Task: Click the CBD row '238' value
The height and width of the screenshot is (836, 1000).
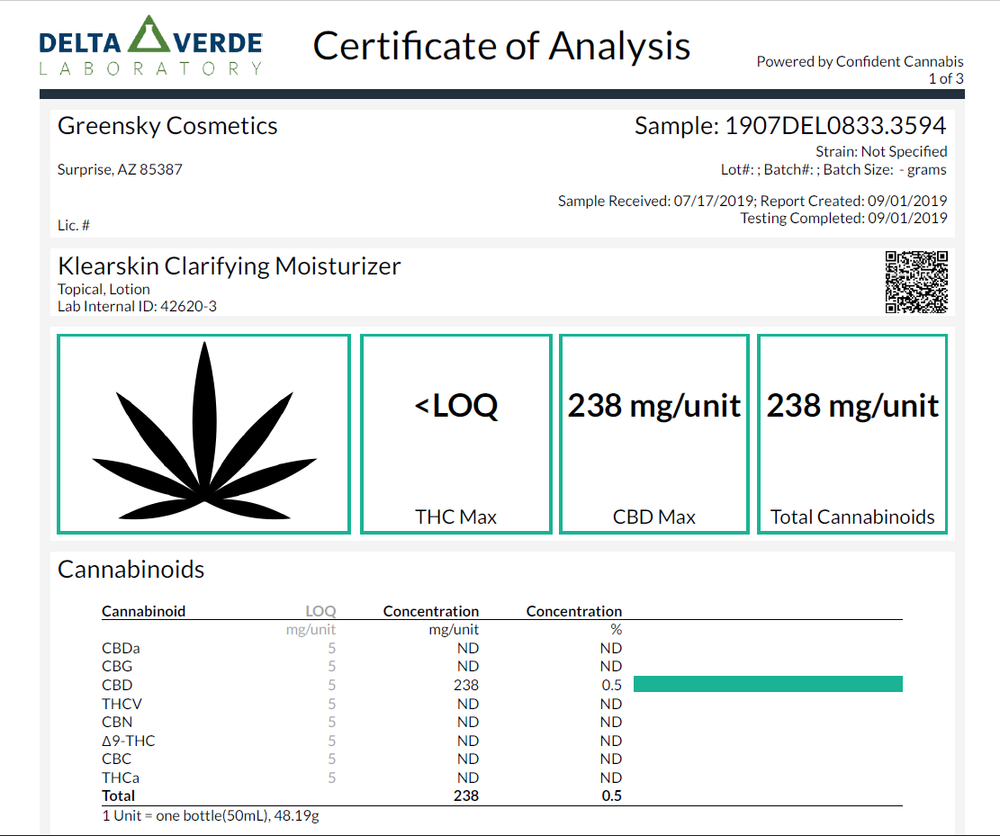Action: (x=466, y=685)
